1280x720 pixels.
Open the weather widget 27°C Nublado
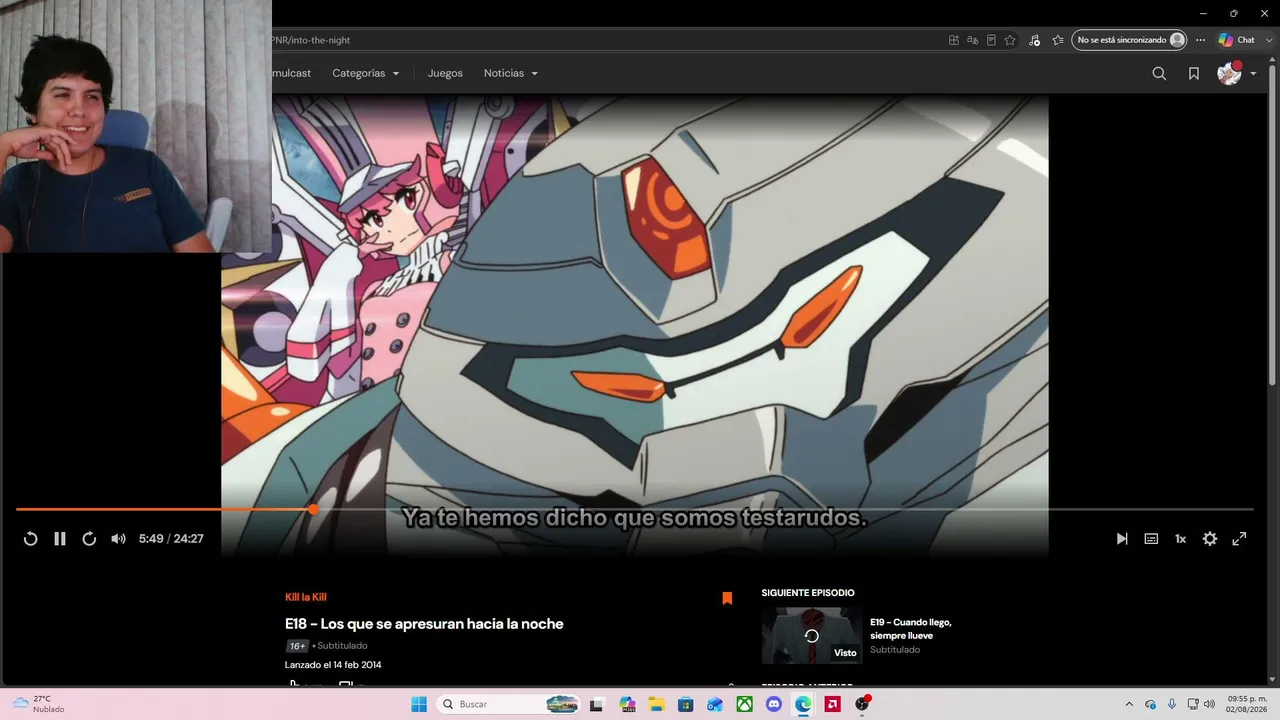(39, 704)
